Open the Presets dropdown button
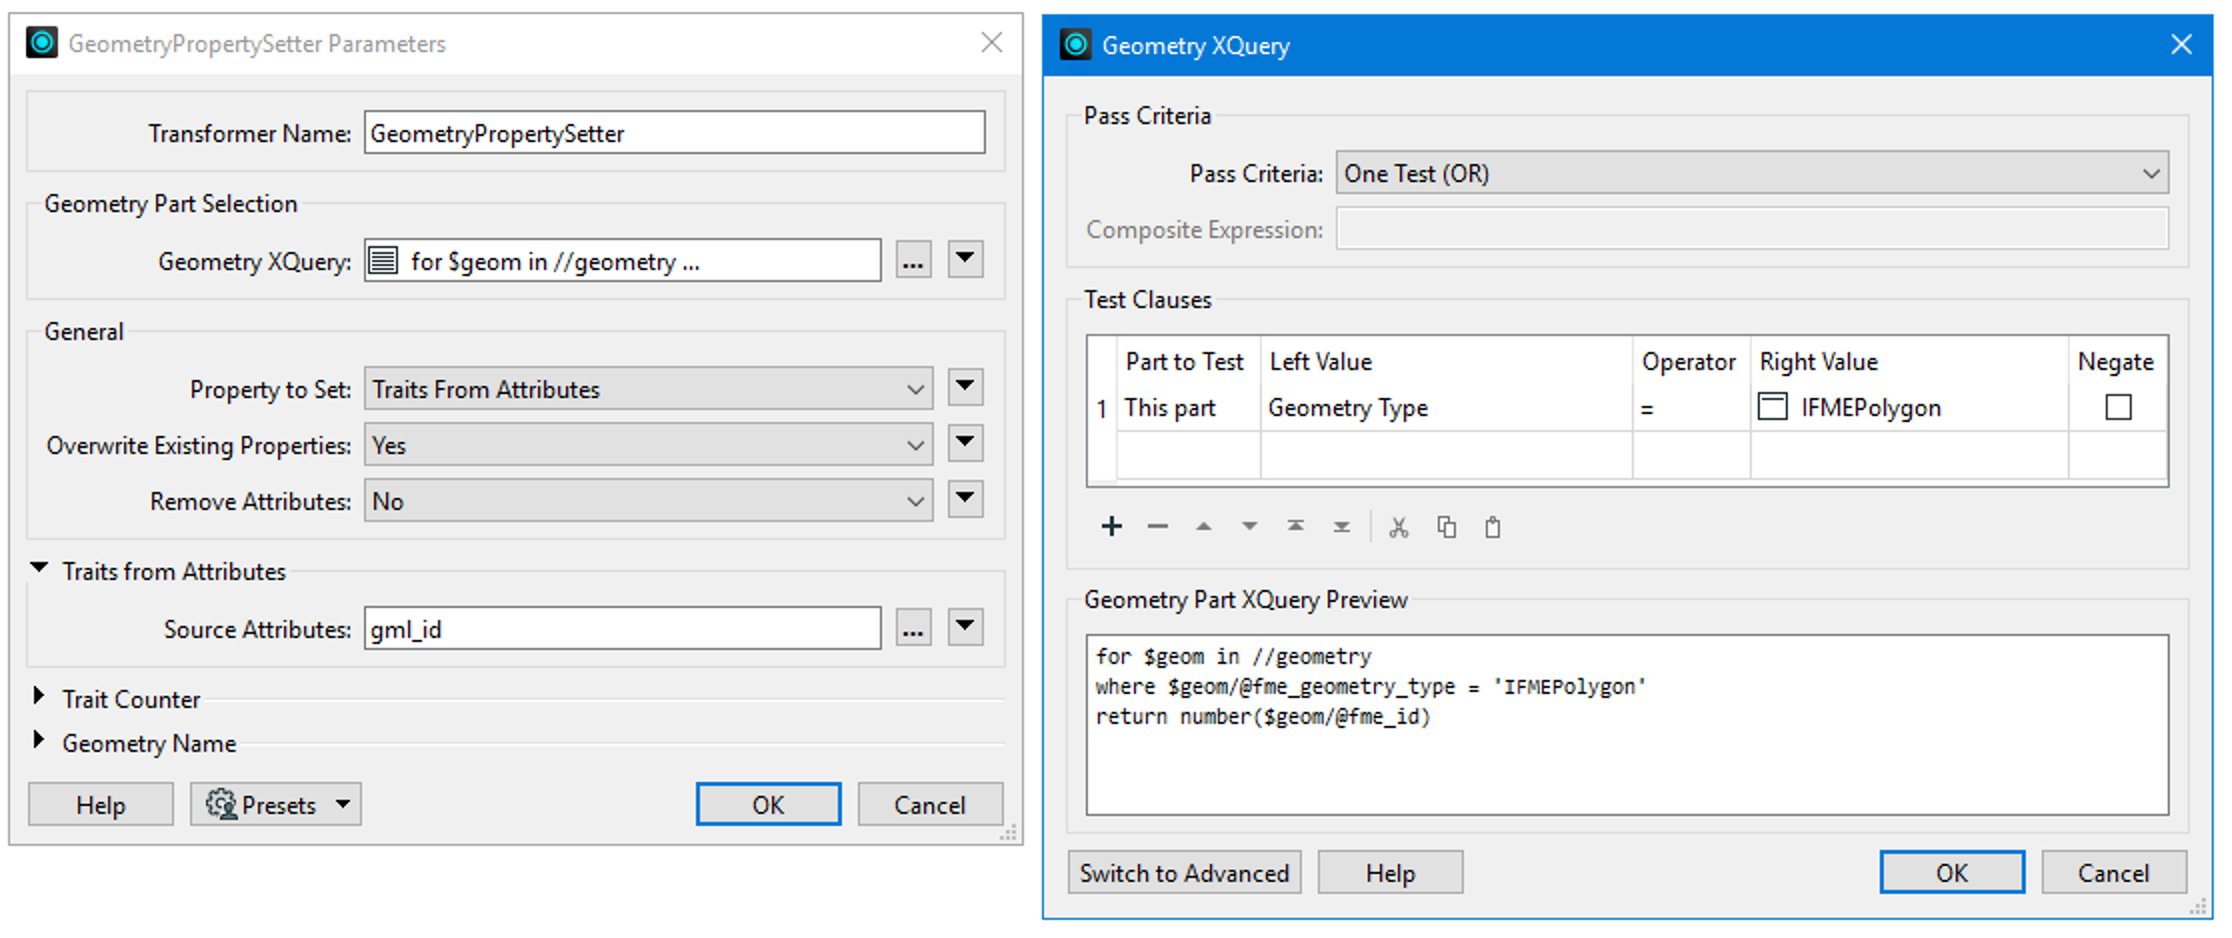The width and height of the screenshot is (2232, 938). tap(276, 804)
